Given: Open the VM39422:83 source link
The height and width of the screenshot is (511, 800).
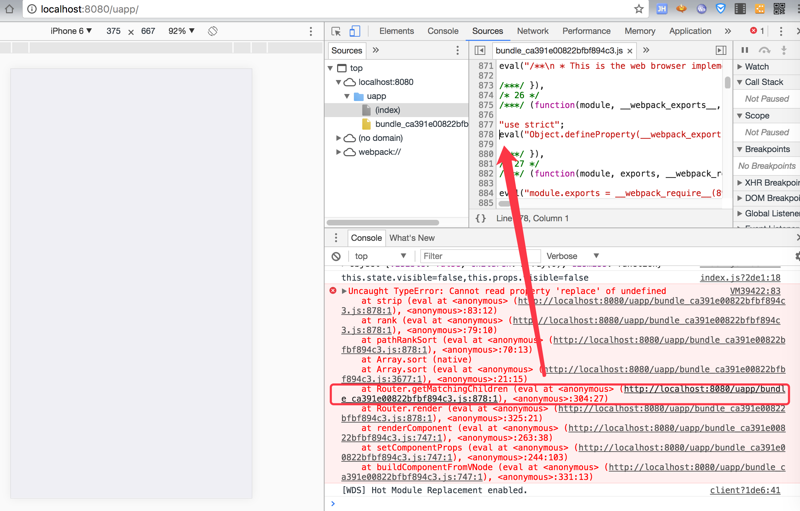Looking at the screenshot, I should (755, 291).
